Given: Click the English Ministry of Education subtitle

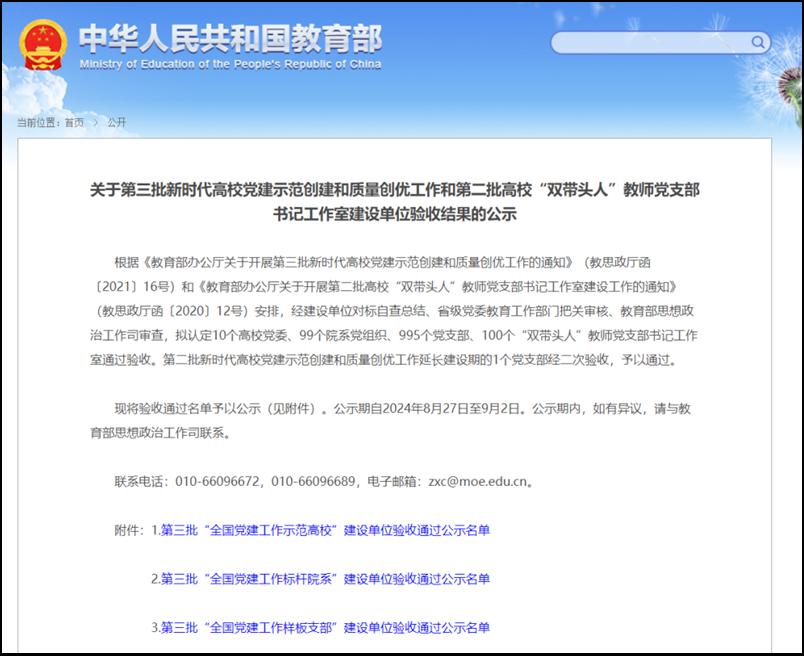Looking at the screenshot, I should [230, 65].
